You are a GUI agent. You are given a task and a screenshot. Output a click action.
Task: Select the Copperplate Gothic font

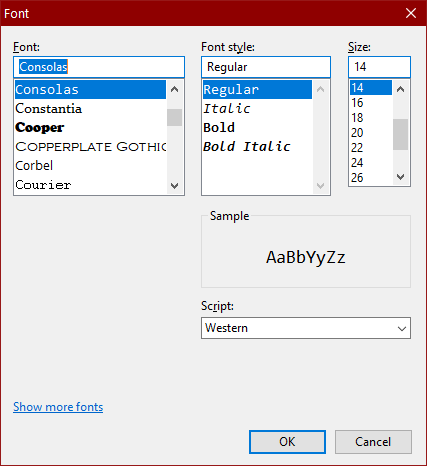[90, 146]
